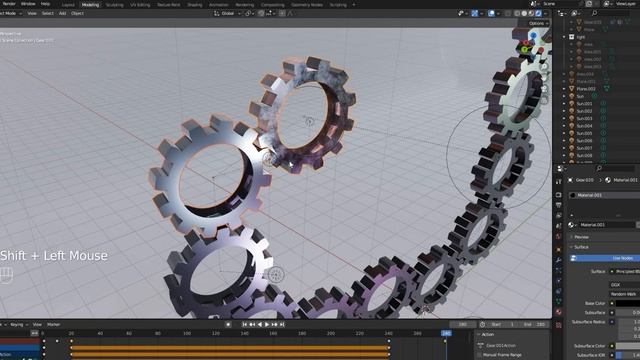The height and width of the screenshot is (360, 640).
Task: Open the Physics properties tab
Action: pyautogui.click(x=559, y=281)
